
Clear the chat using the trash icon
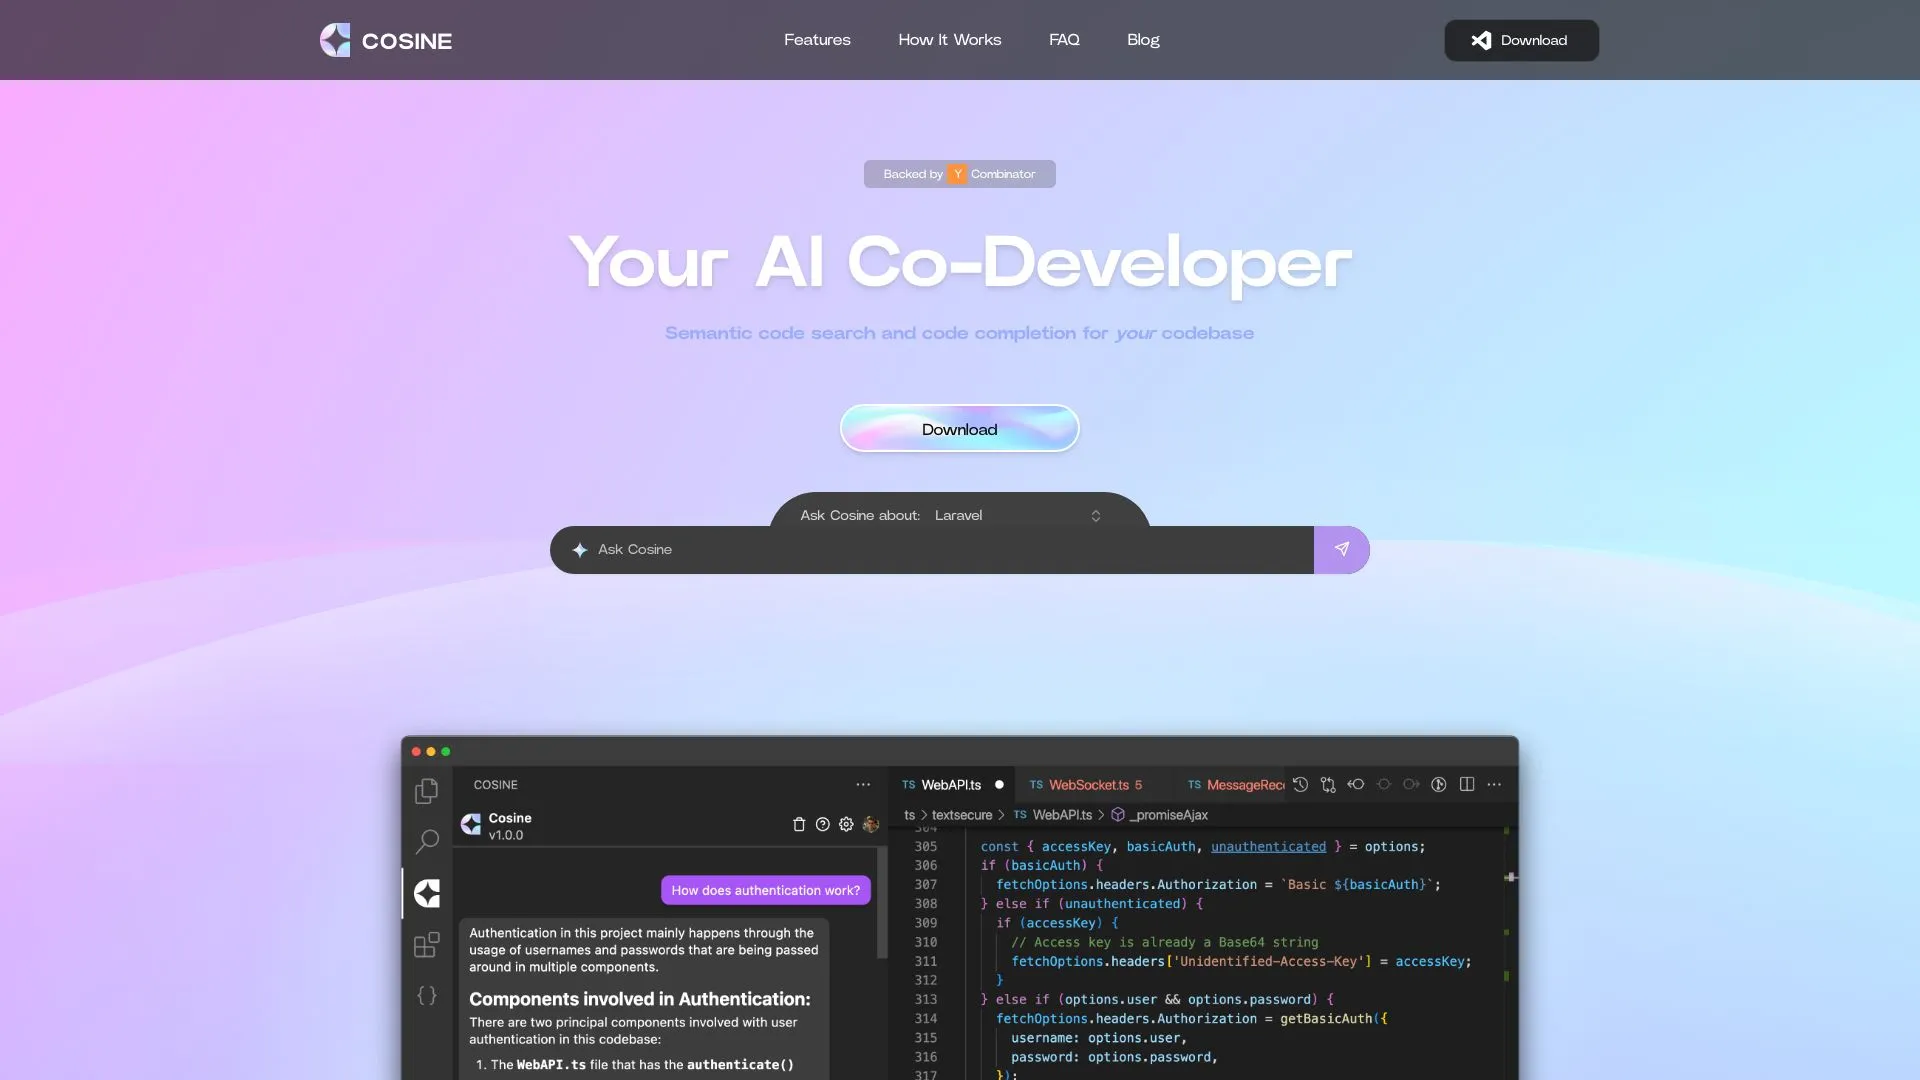[799, 824]
